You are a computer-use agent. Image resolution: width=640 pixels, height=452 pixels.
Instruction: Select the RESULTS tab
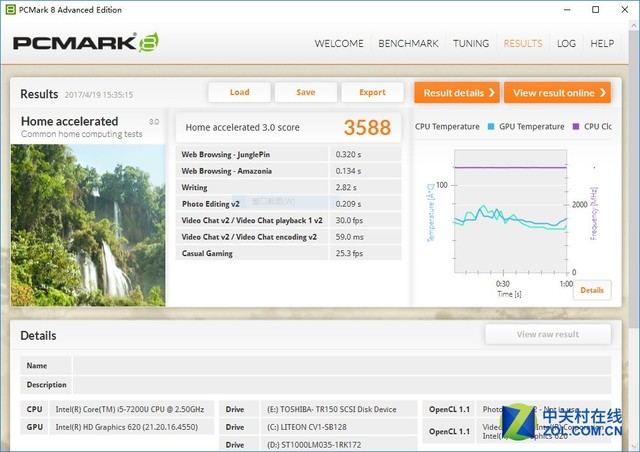click(x=523, y=43)
